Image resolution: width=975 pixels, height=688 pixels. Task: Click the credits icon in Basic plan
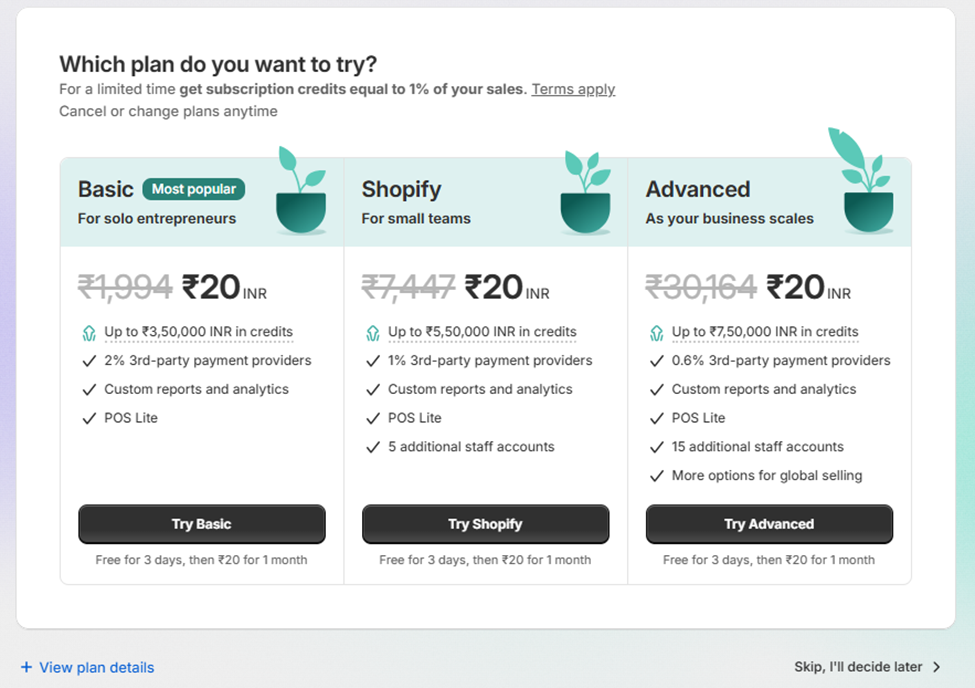(89, 333)
